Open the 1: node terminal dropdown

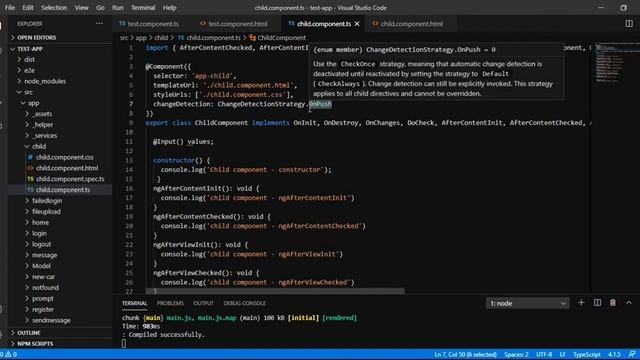coord(527,303)
